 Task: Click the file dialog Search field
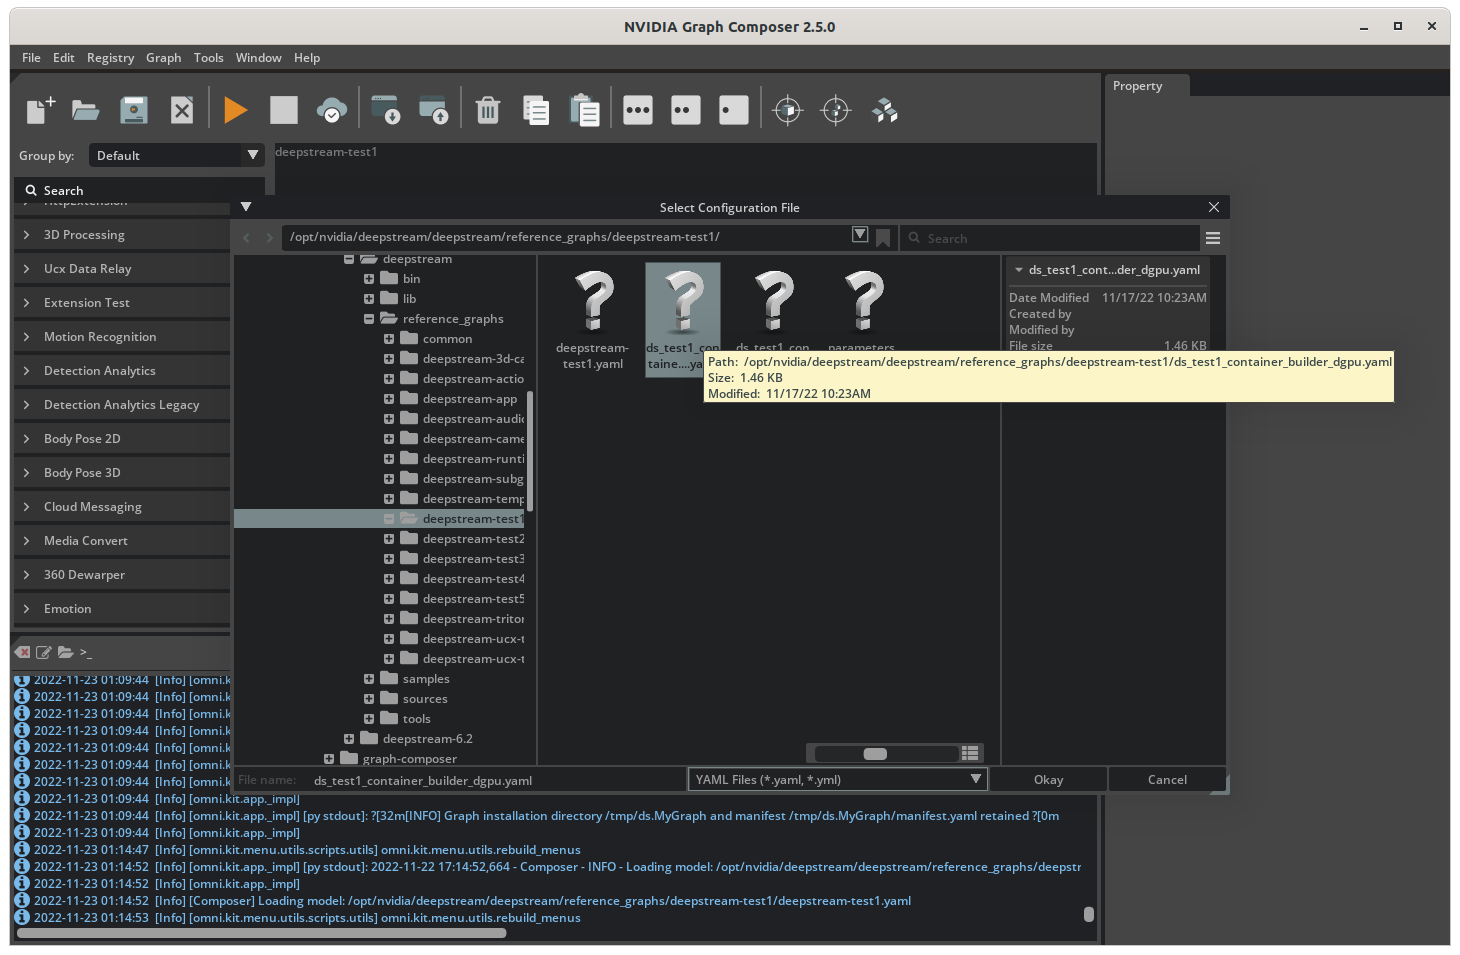tap(1049, 238)
